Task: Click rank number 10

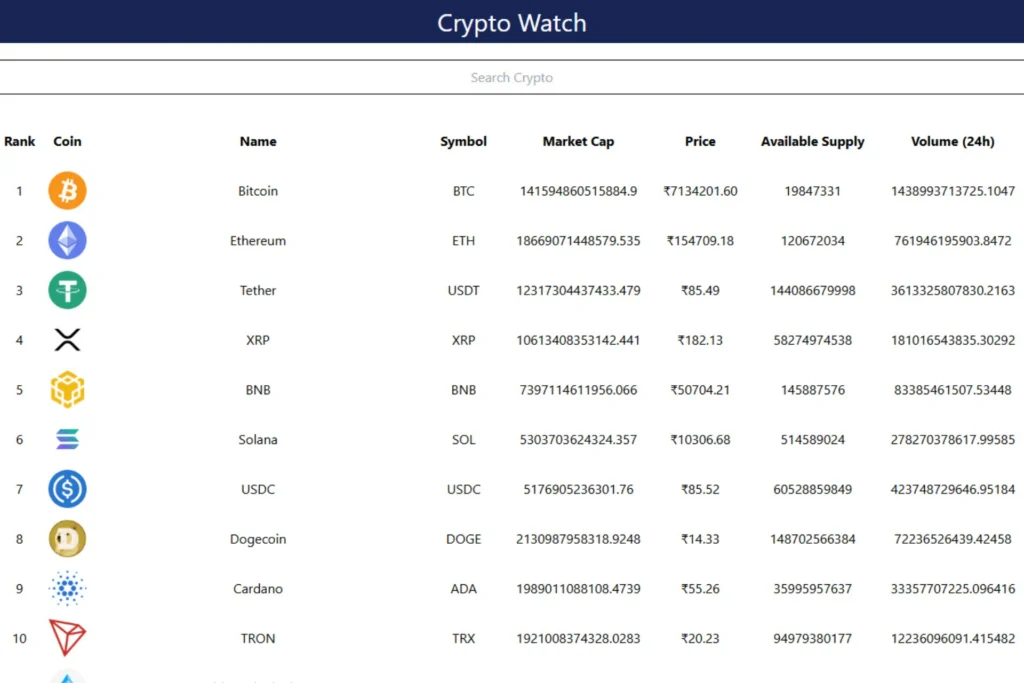Action: pyautogui.click(x=20, y=638)
